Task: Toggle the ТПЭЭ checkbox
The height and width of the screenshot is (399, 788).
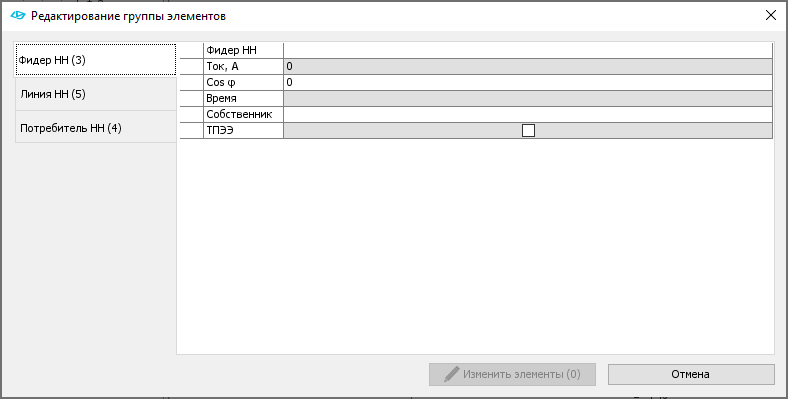Action: (x=528, y=131)
